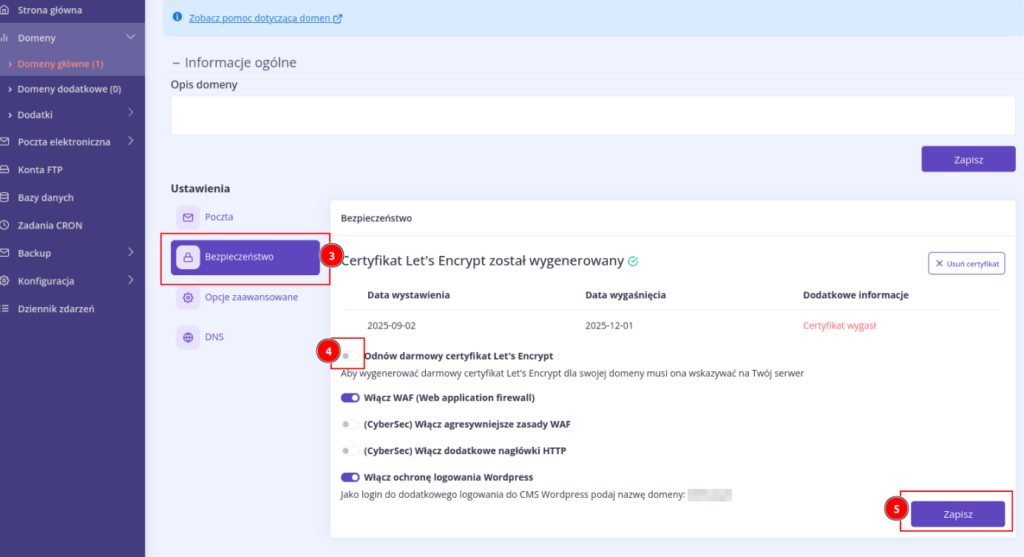Click the Dziennik zdarzeń list icon
This screenshot has height=557, width=1024.
(x=5, y=309)
